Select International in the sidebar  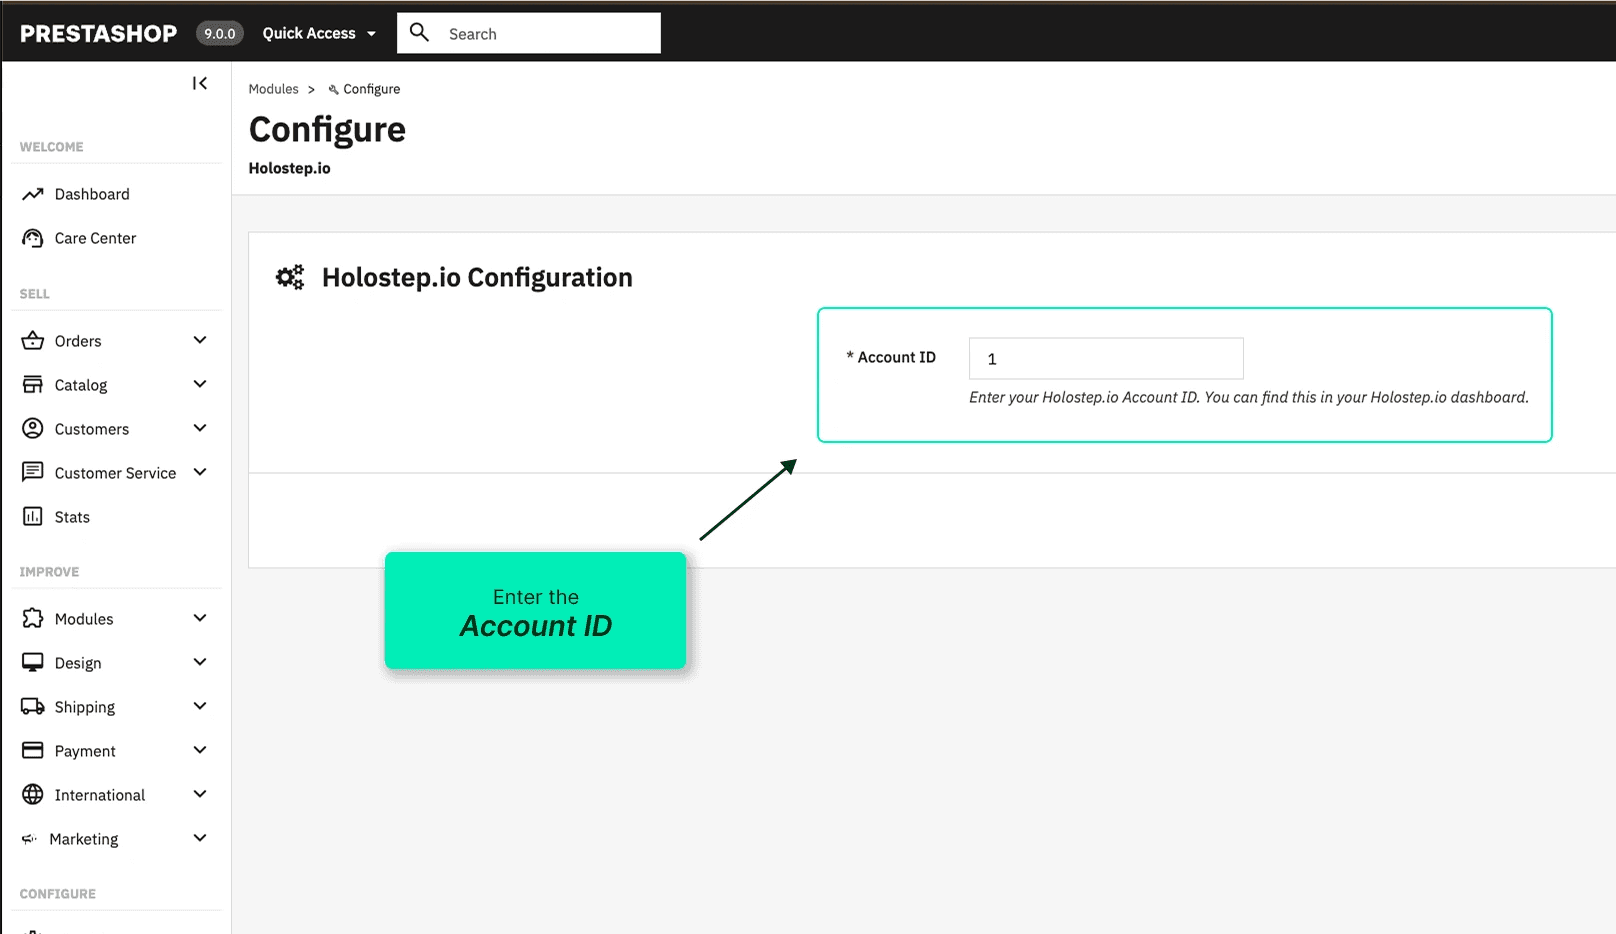[100, 795]
